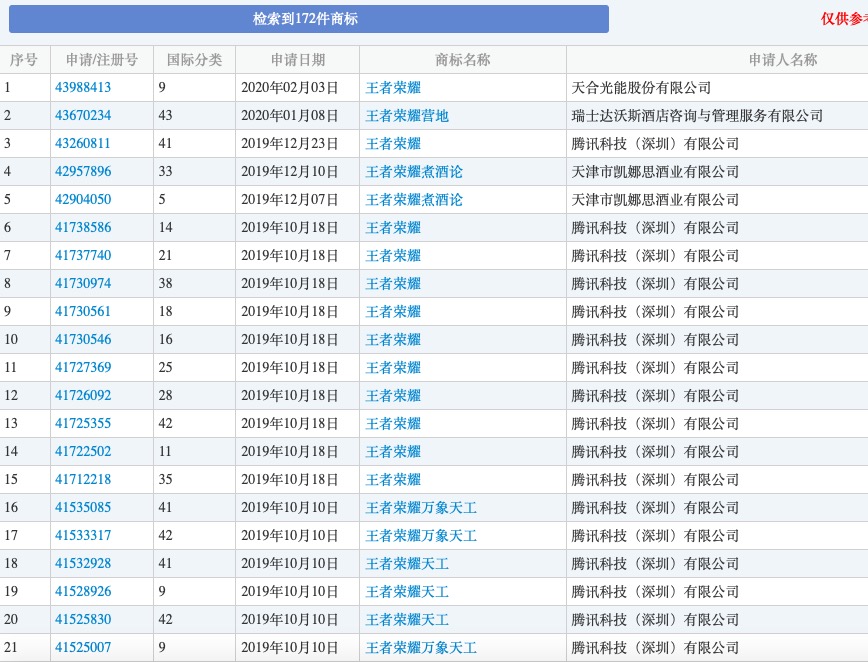Open application number 42904050 link
Screen dimensions: 868x662
[x=83, y=200]
